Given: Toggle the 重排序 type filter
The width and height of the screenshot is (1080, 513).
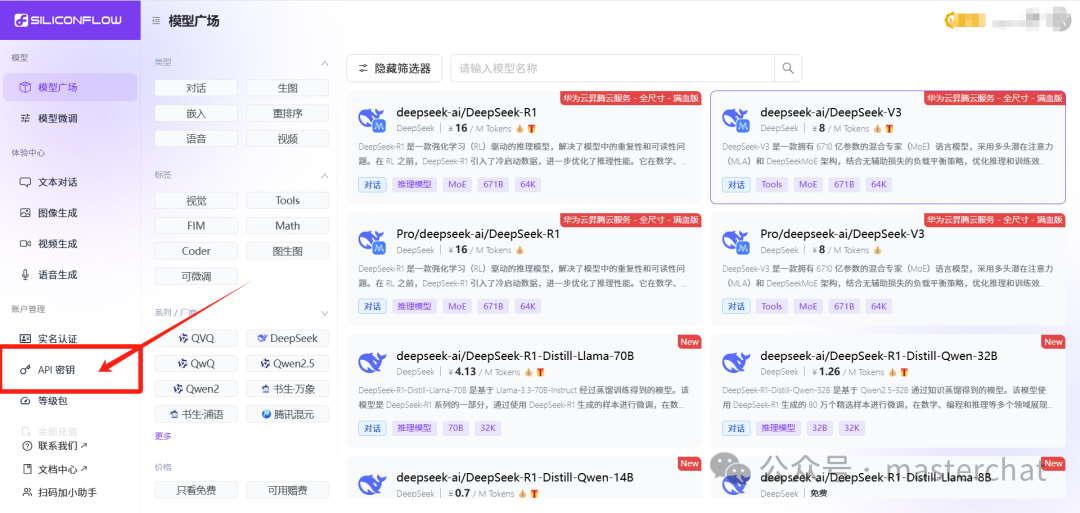Looking at the screenshot, I should pos(287,113).
